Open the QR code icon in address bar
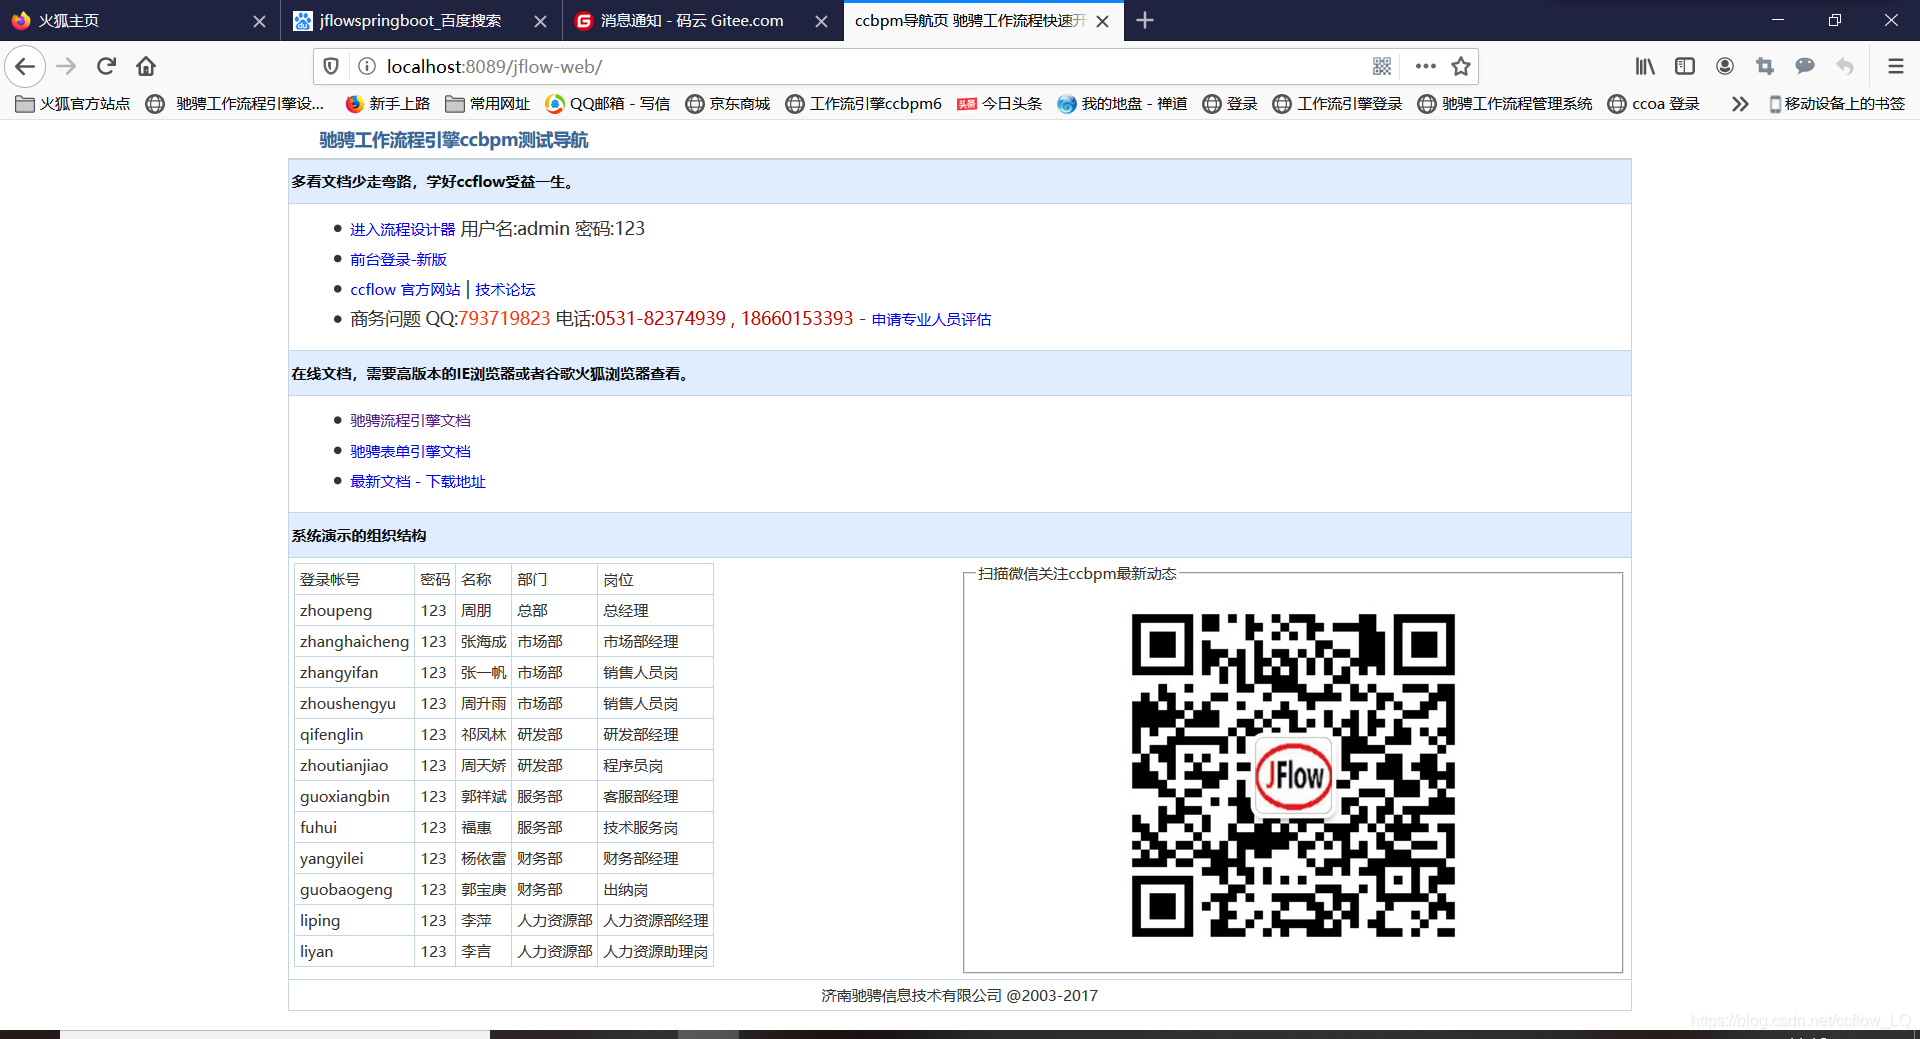This screenshot has width=1920, height=1039. point(1382,67)
